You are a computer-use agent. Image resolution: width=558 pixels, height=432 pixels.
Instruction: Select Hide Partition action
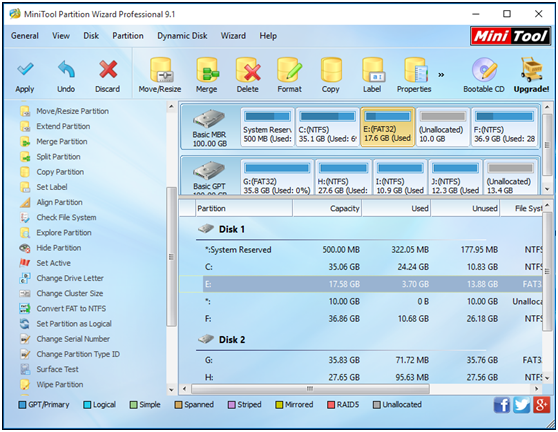pyautogui.click(x=51, y=248)
